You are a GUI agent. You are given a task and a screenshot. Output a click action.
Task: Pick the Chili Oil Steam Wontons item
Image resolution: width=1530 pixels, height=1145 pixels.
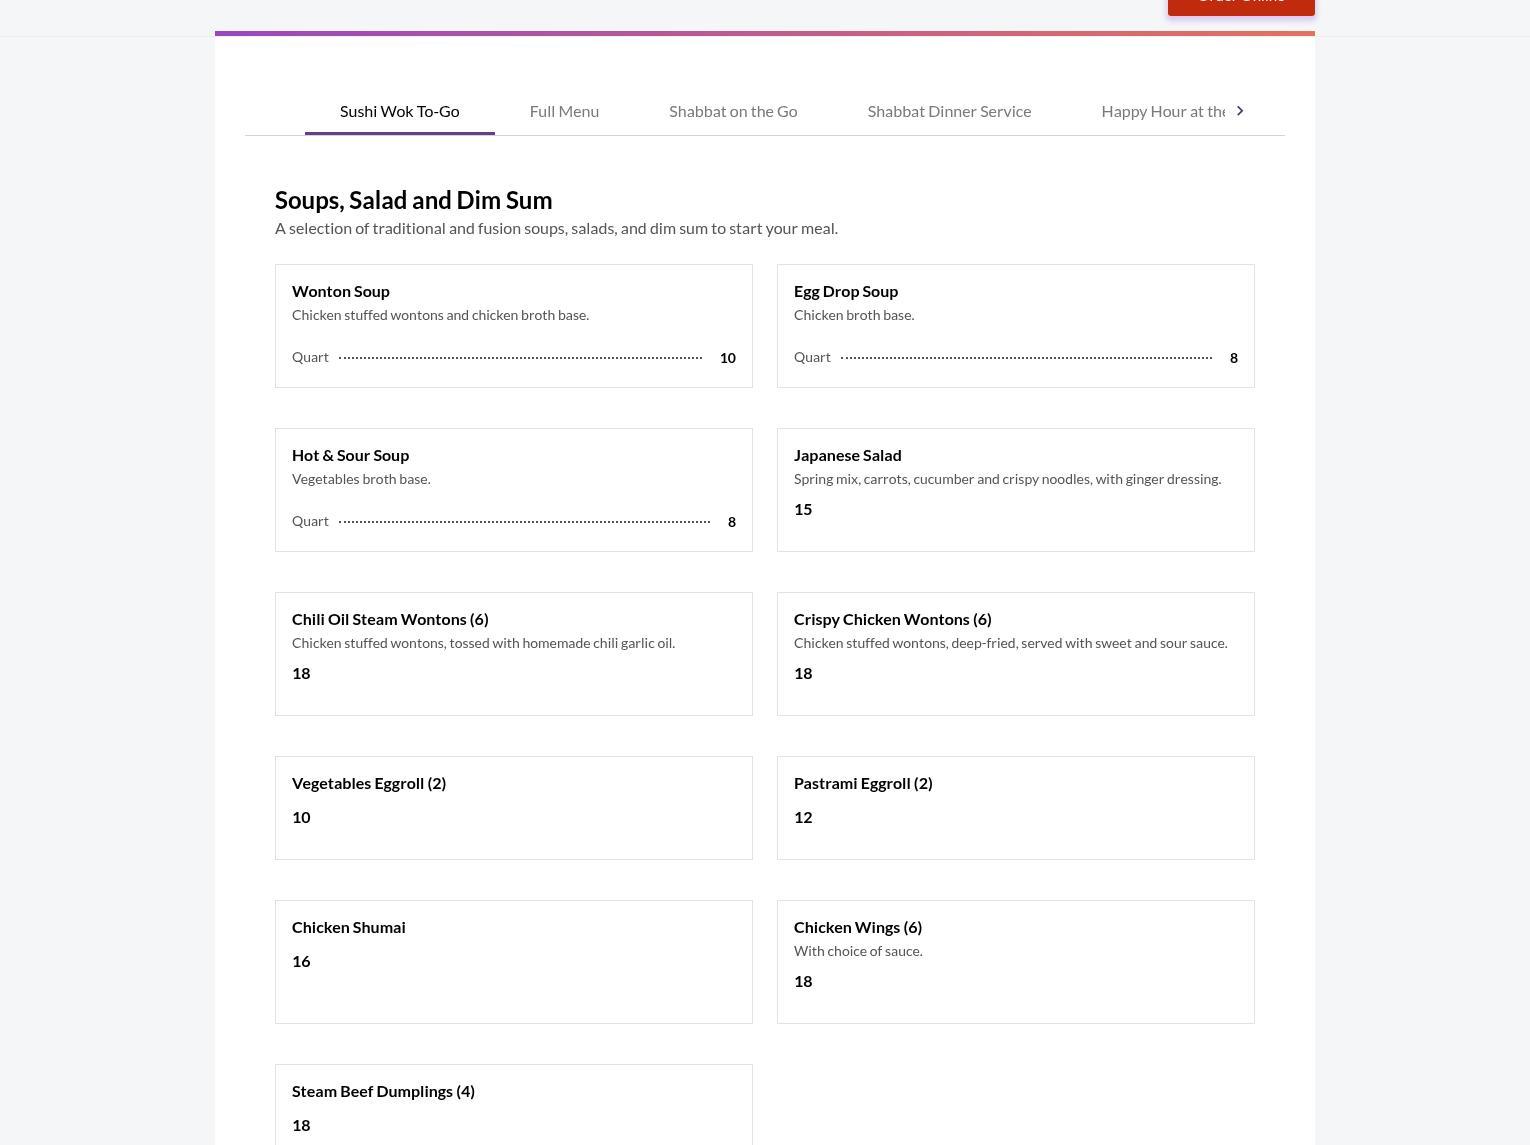pyautogui.click(x=513, y=653)
